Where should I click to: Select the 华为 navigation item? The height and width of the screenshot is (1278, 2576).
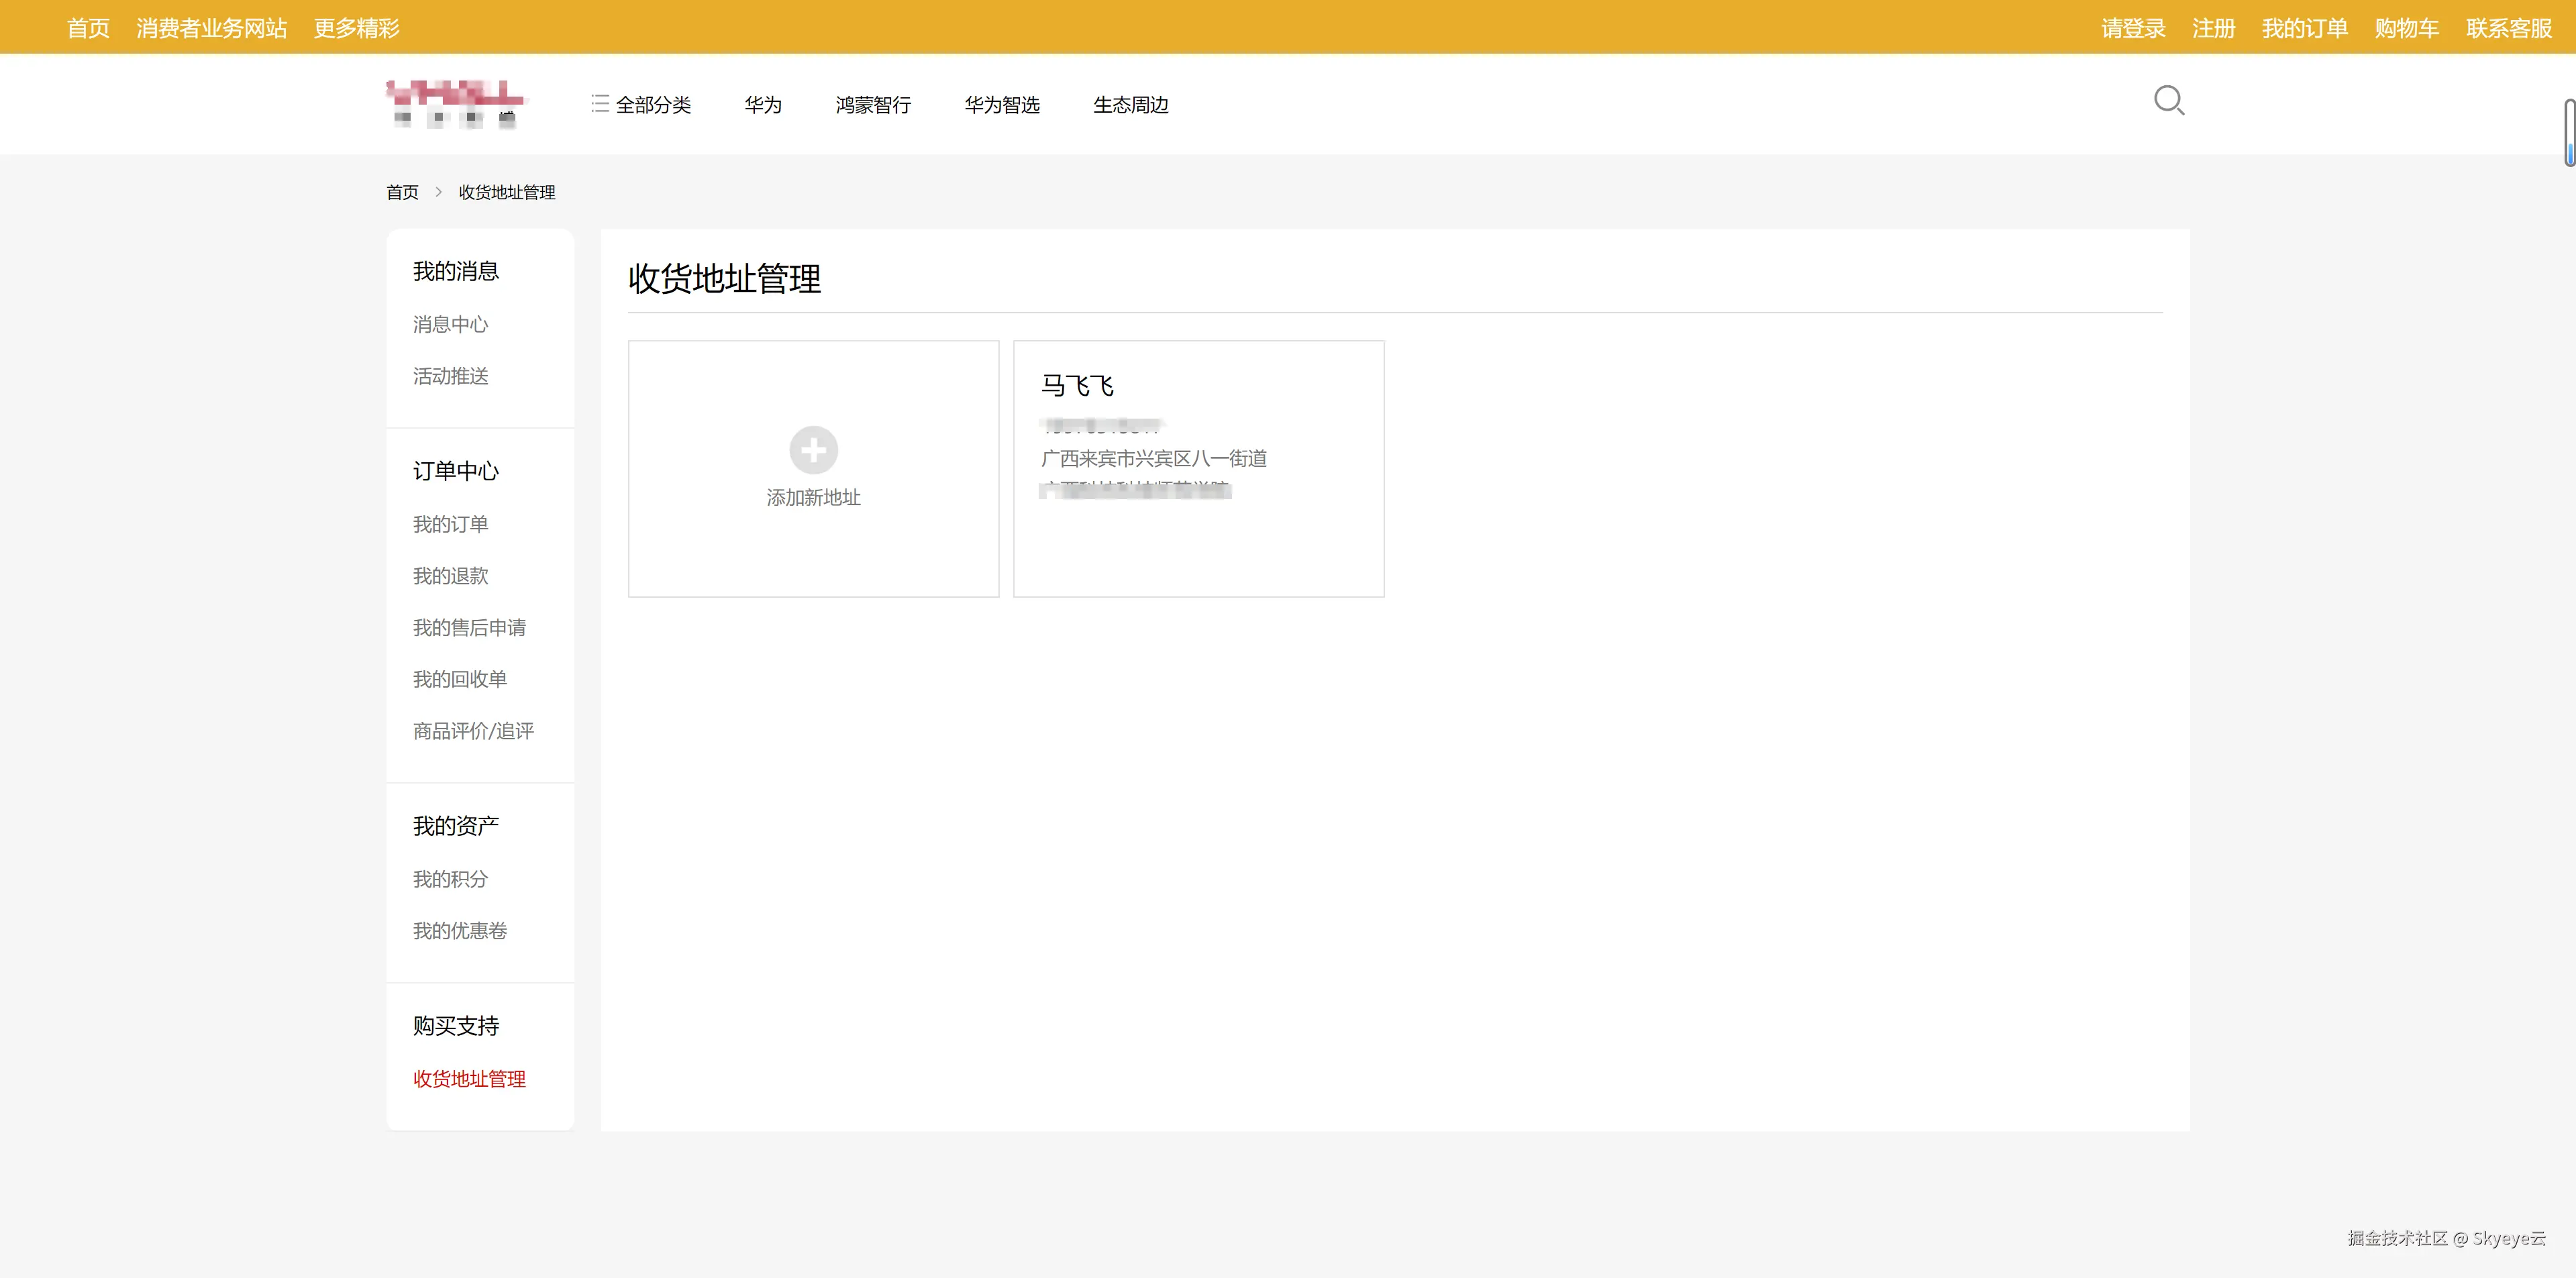(x=762, y=105)
